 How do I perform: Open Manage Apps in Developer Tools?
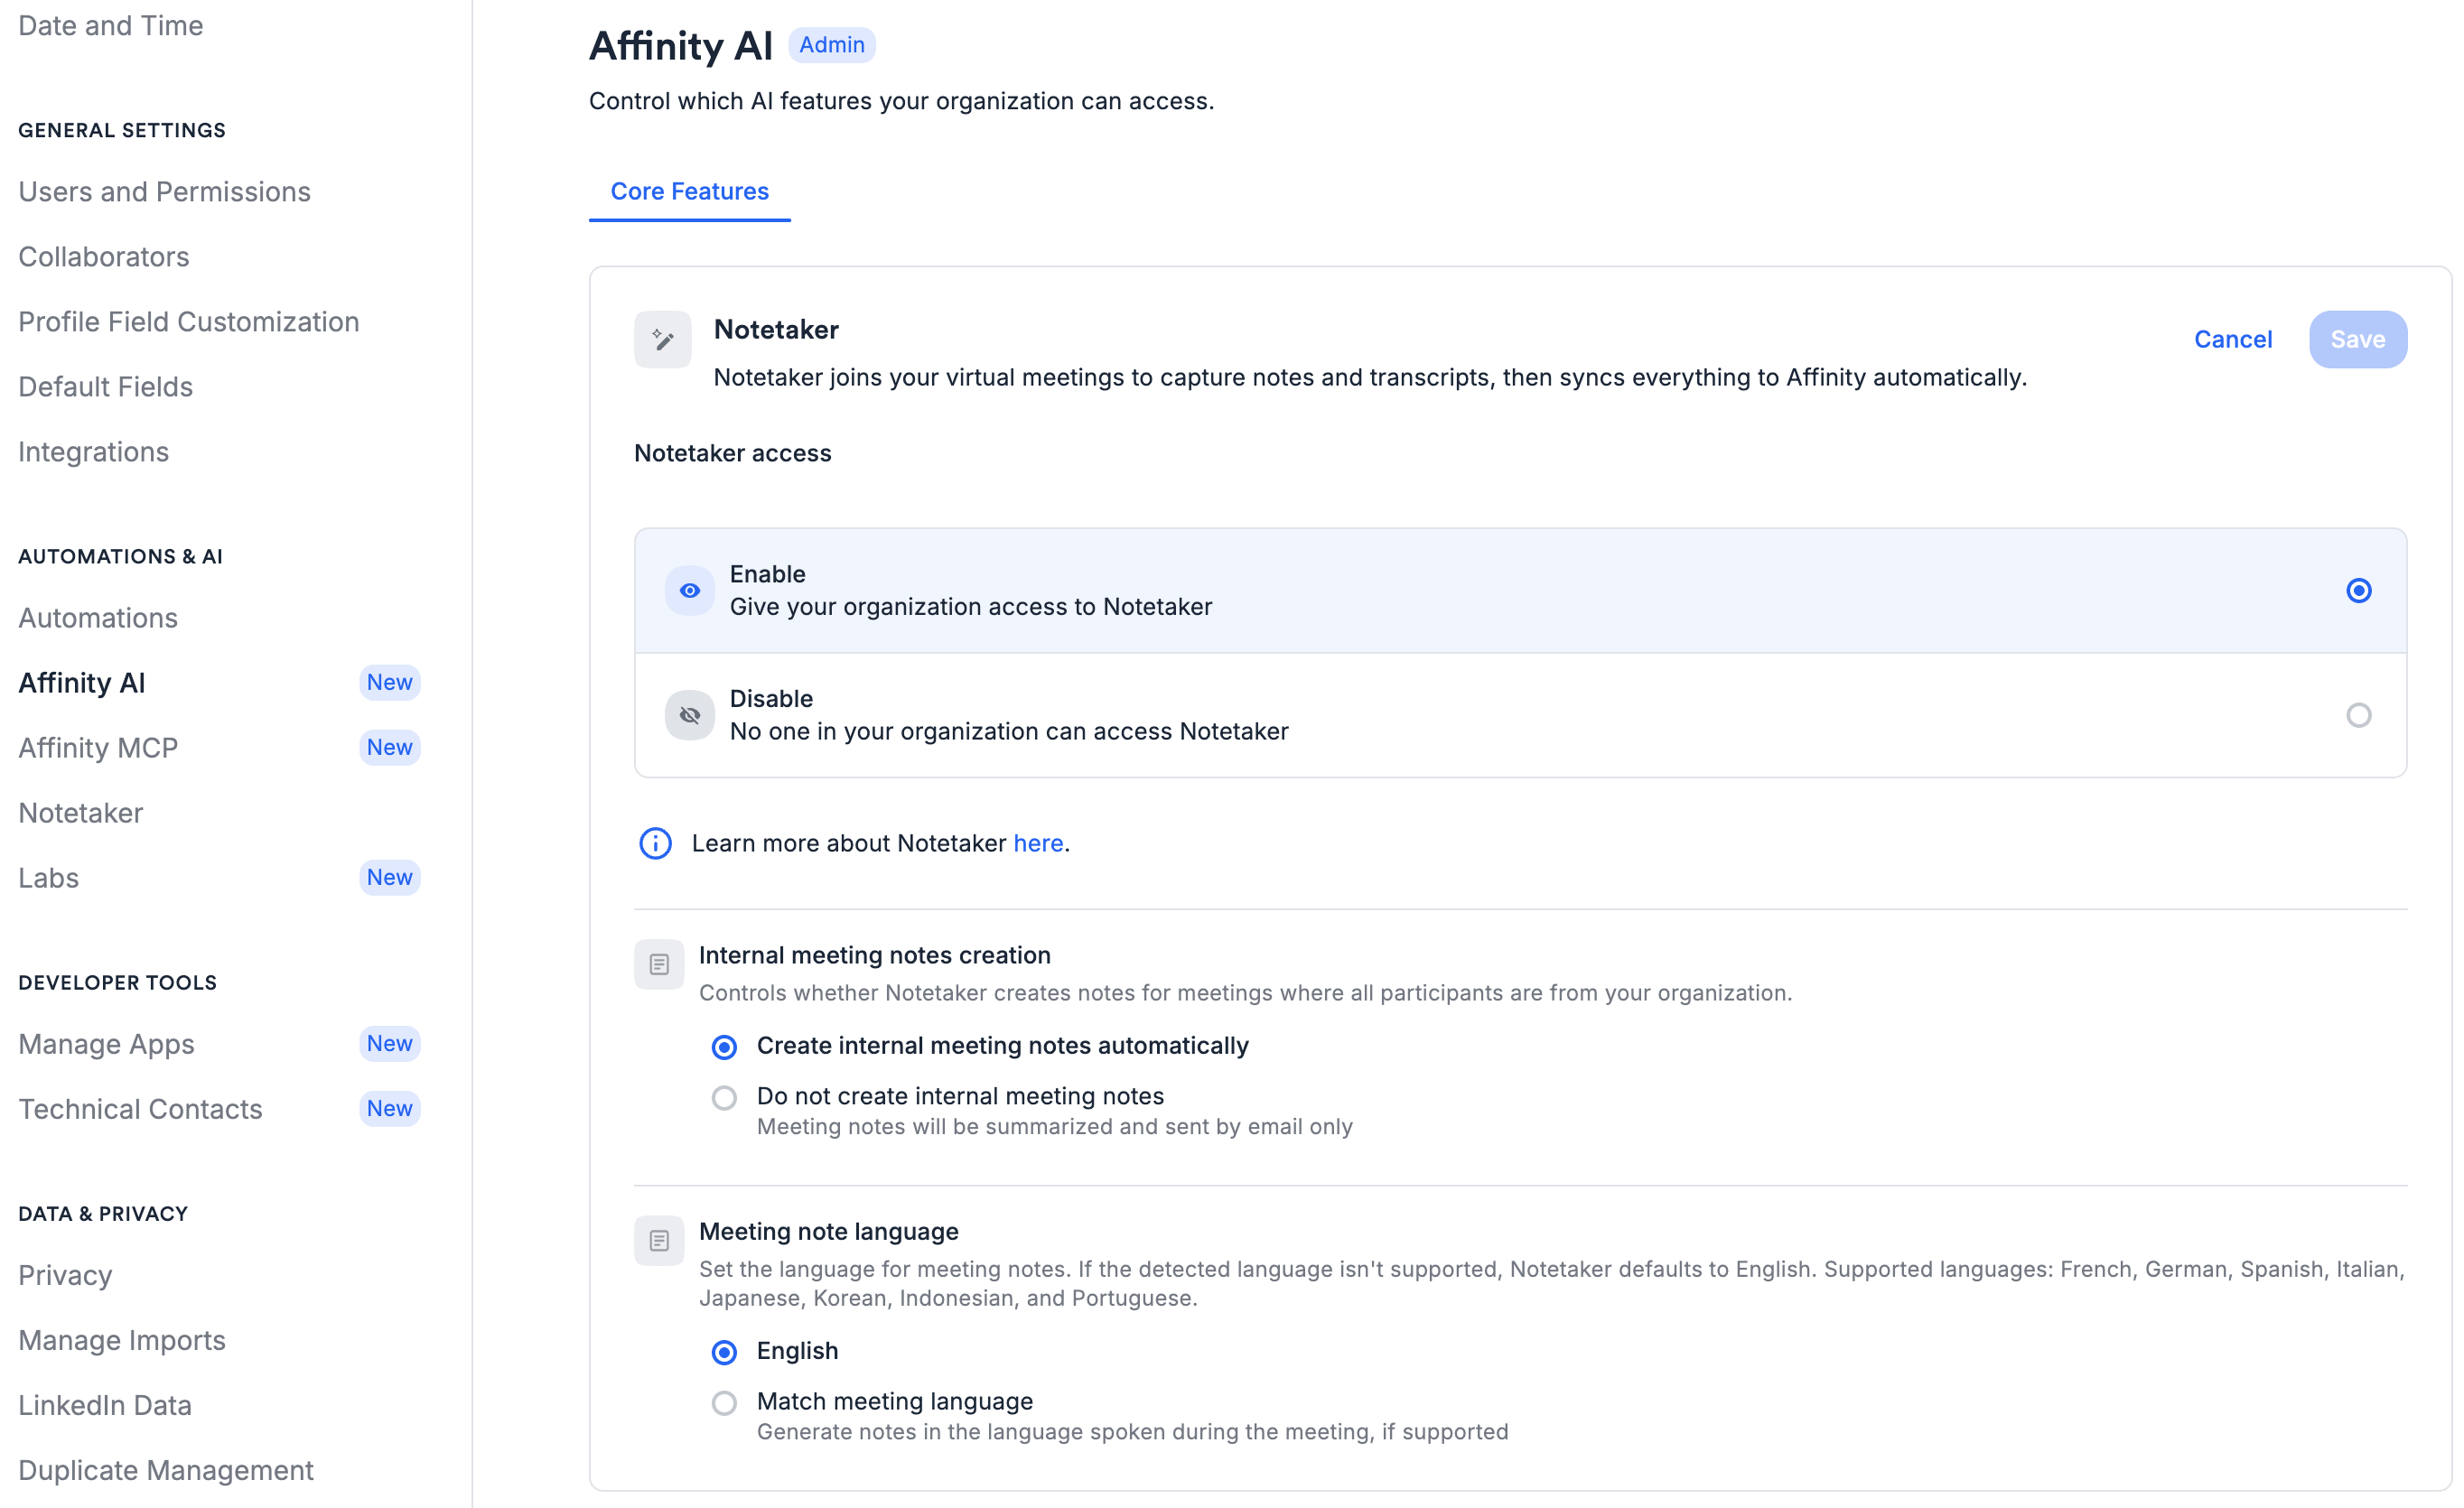107,1043
